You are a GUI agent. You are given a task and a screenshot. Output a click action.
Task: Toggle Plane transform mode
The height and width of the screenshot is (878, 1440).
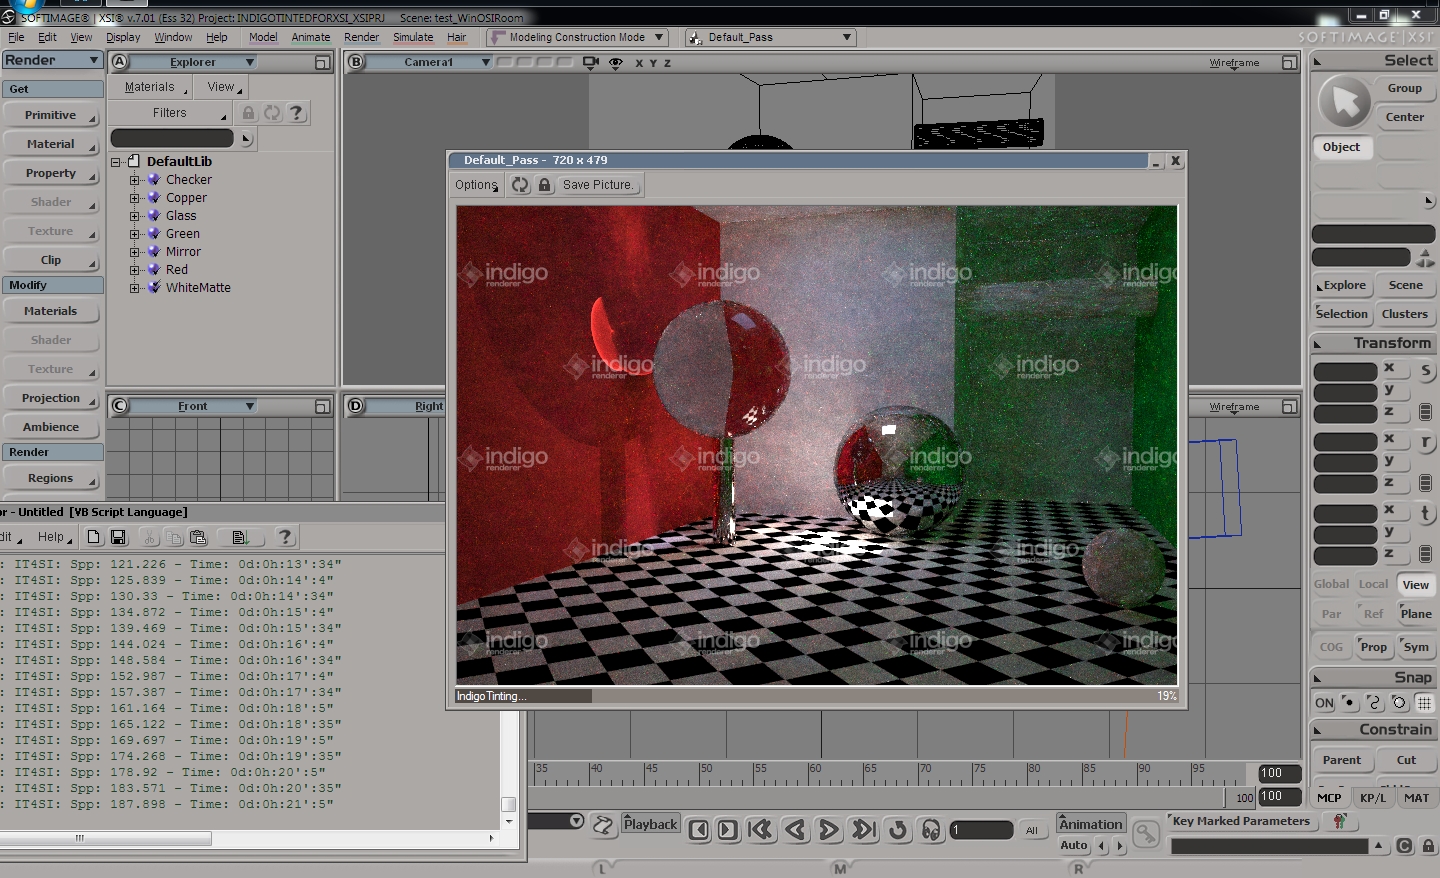coord(1415,614)
